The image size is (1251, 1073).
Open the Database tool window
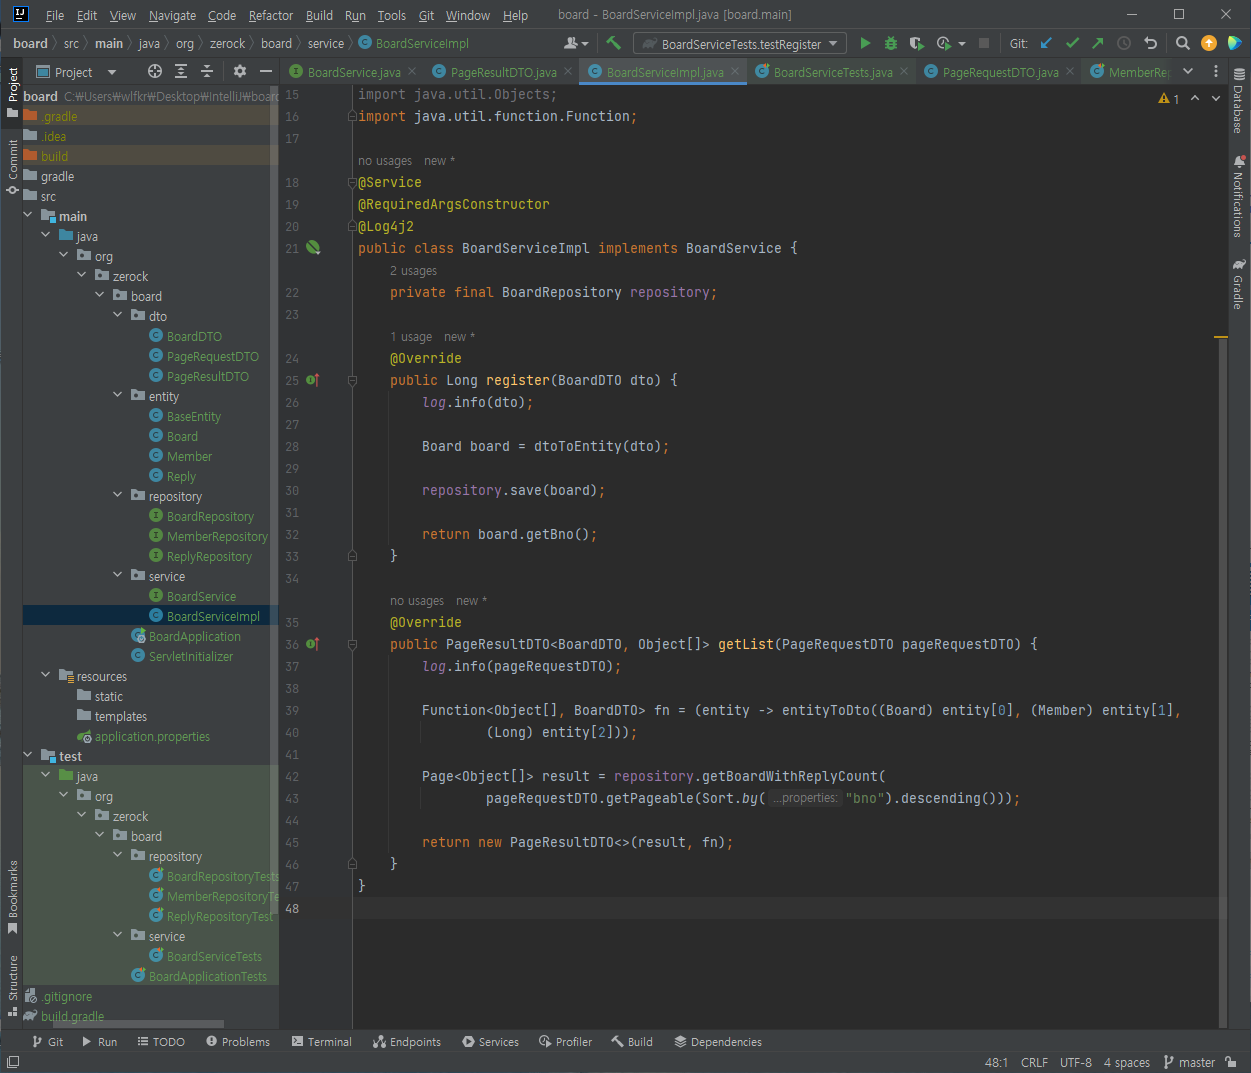click(x=1239, y=100)
